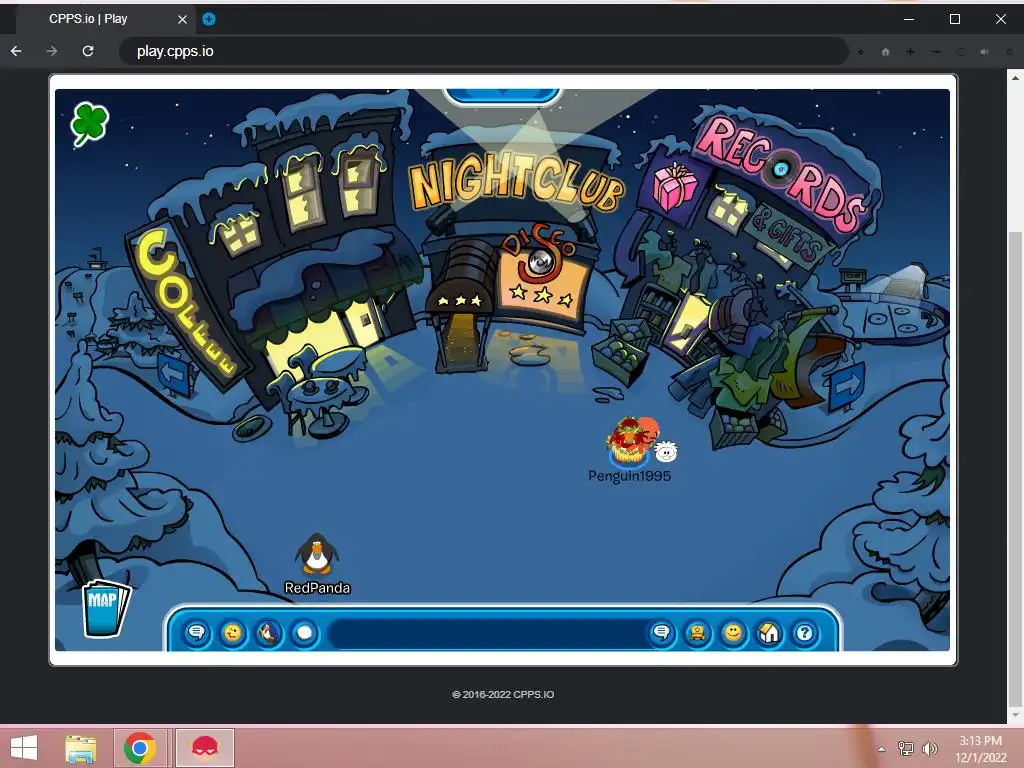Switch to the red CPPS app taskbar icon
Screen dimensions: 1024x768
(x=204, y=748)
